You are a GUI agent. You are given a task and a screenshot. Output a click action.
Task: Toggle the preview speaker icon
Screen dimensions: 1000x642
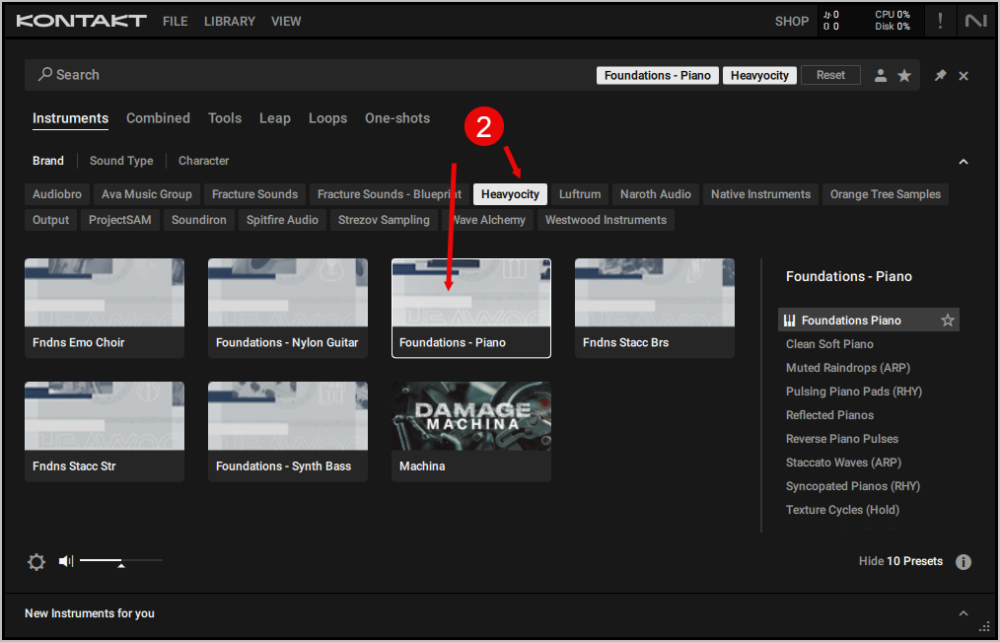coord(66,561)
